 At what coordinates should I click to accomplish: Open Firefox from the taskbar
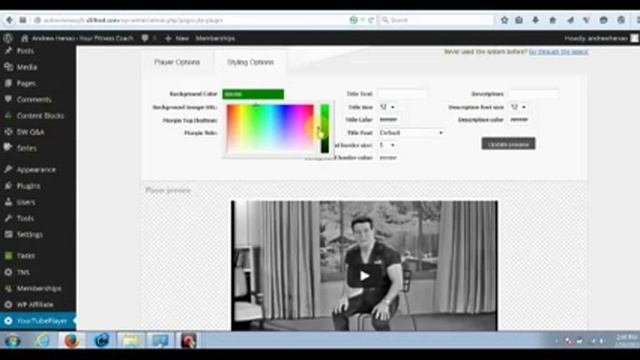[71, 340]
